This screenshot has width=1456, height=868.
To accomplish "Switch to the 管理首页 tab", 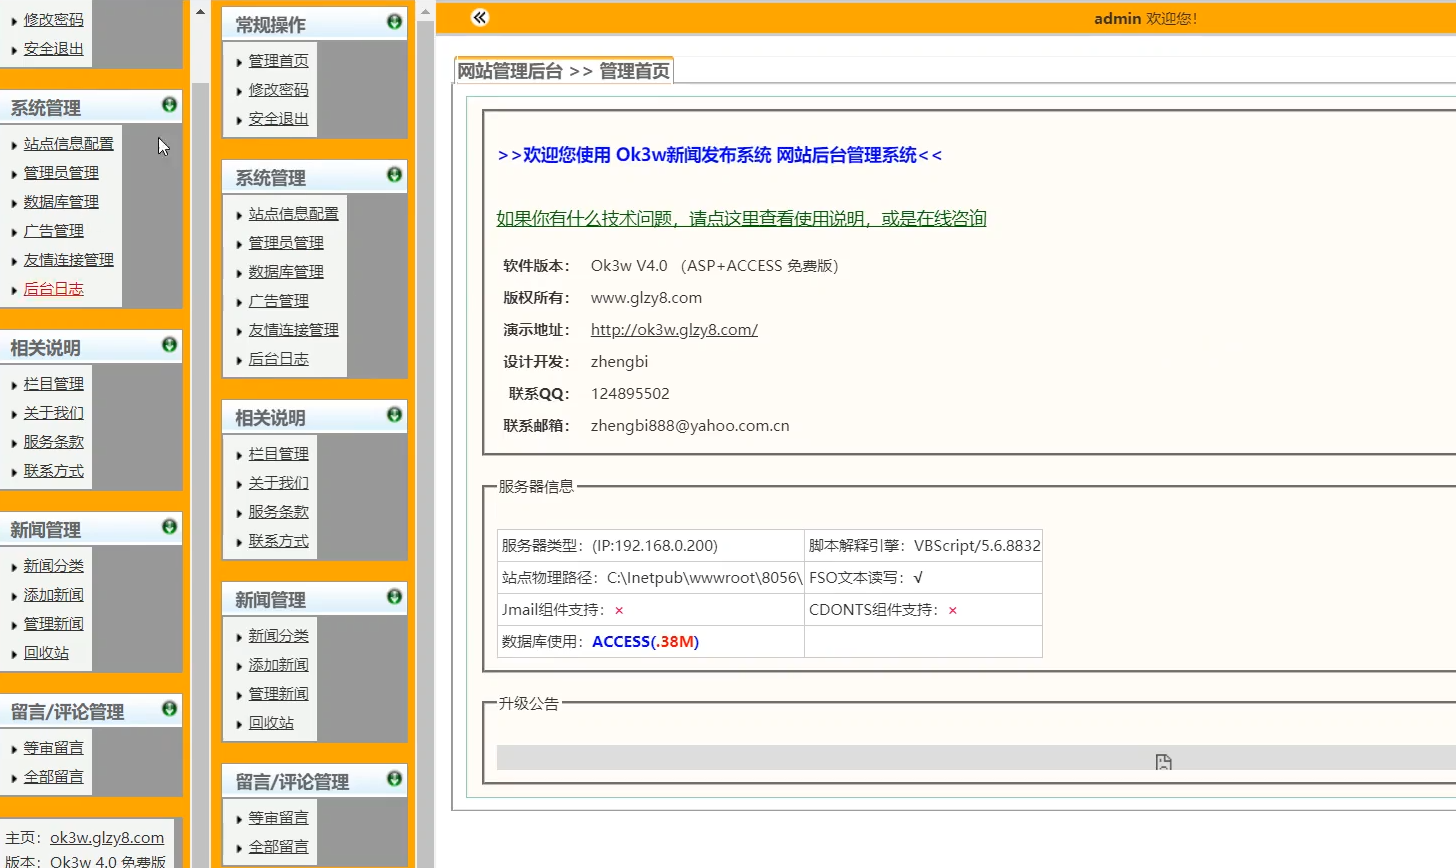I will (x=636, y=70).
